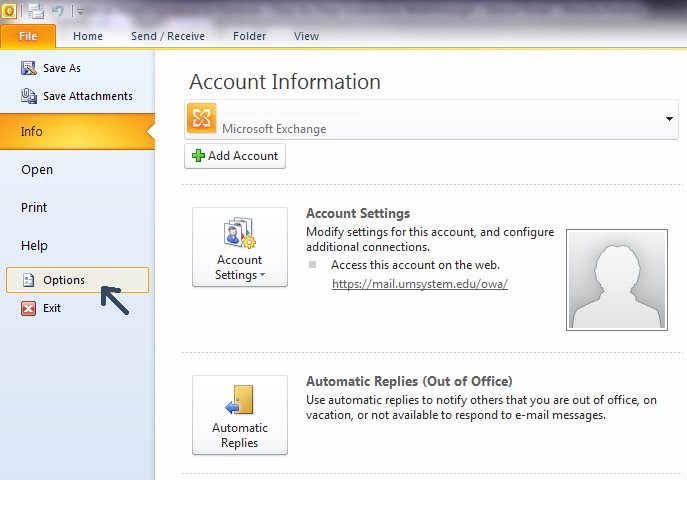
Task: Click the Save Attachments icon
Action: tap(28, 96)
